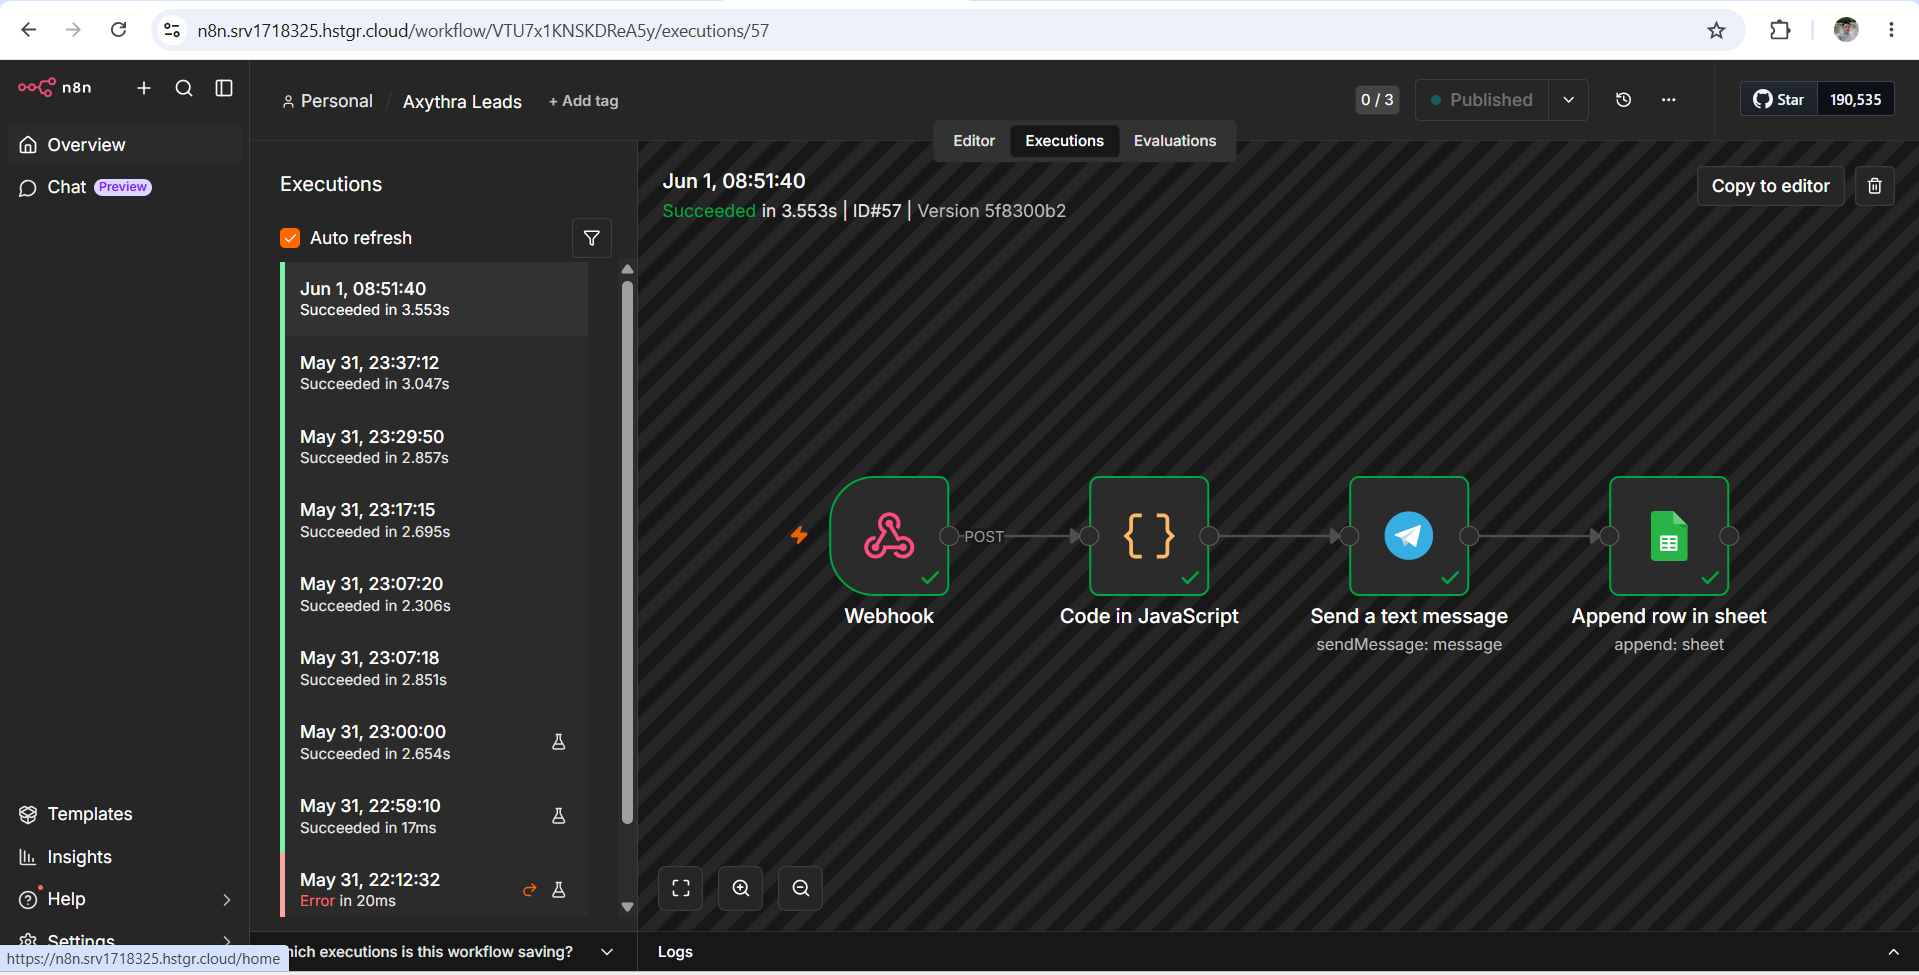Image resolution: width=1919 pixels, height=975 pixels.
Task: Click the 0 / 3 counter badge
Action: click(x=1377, y=100)
